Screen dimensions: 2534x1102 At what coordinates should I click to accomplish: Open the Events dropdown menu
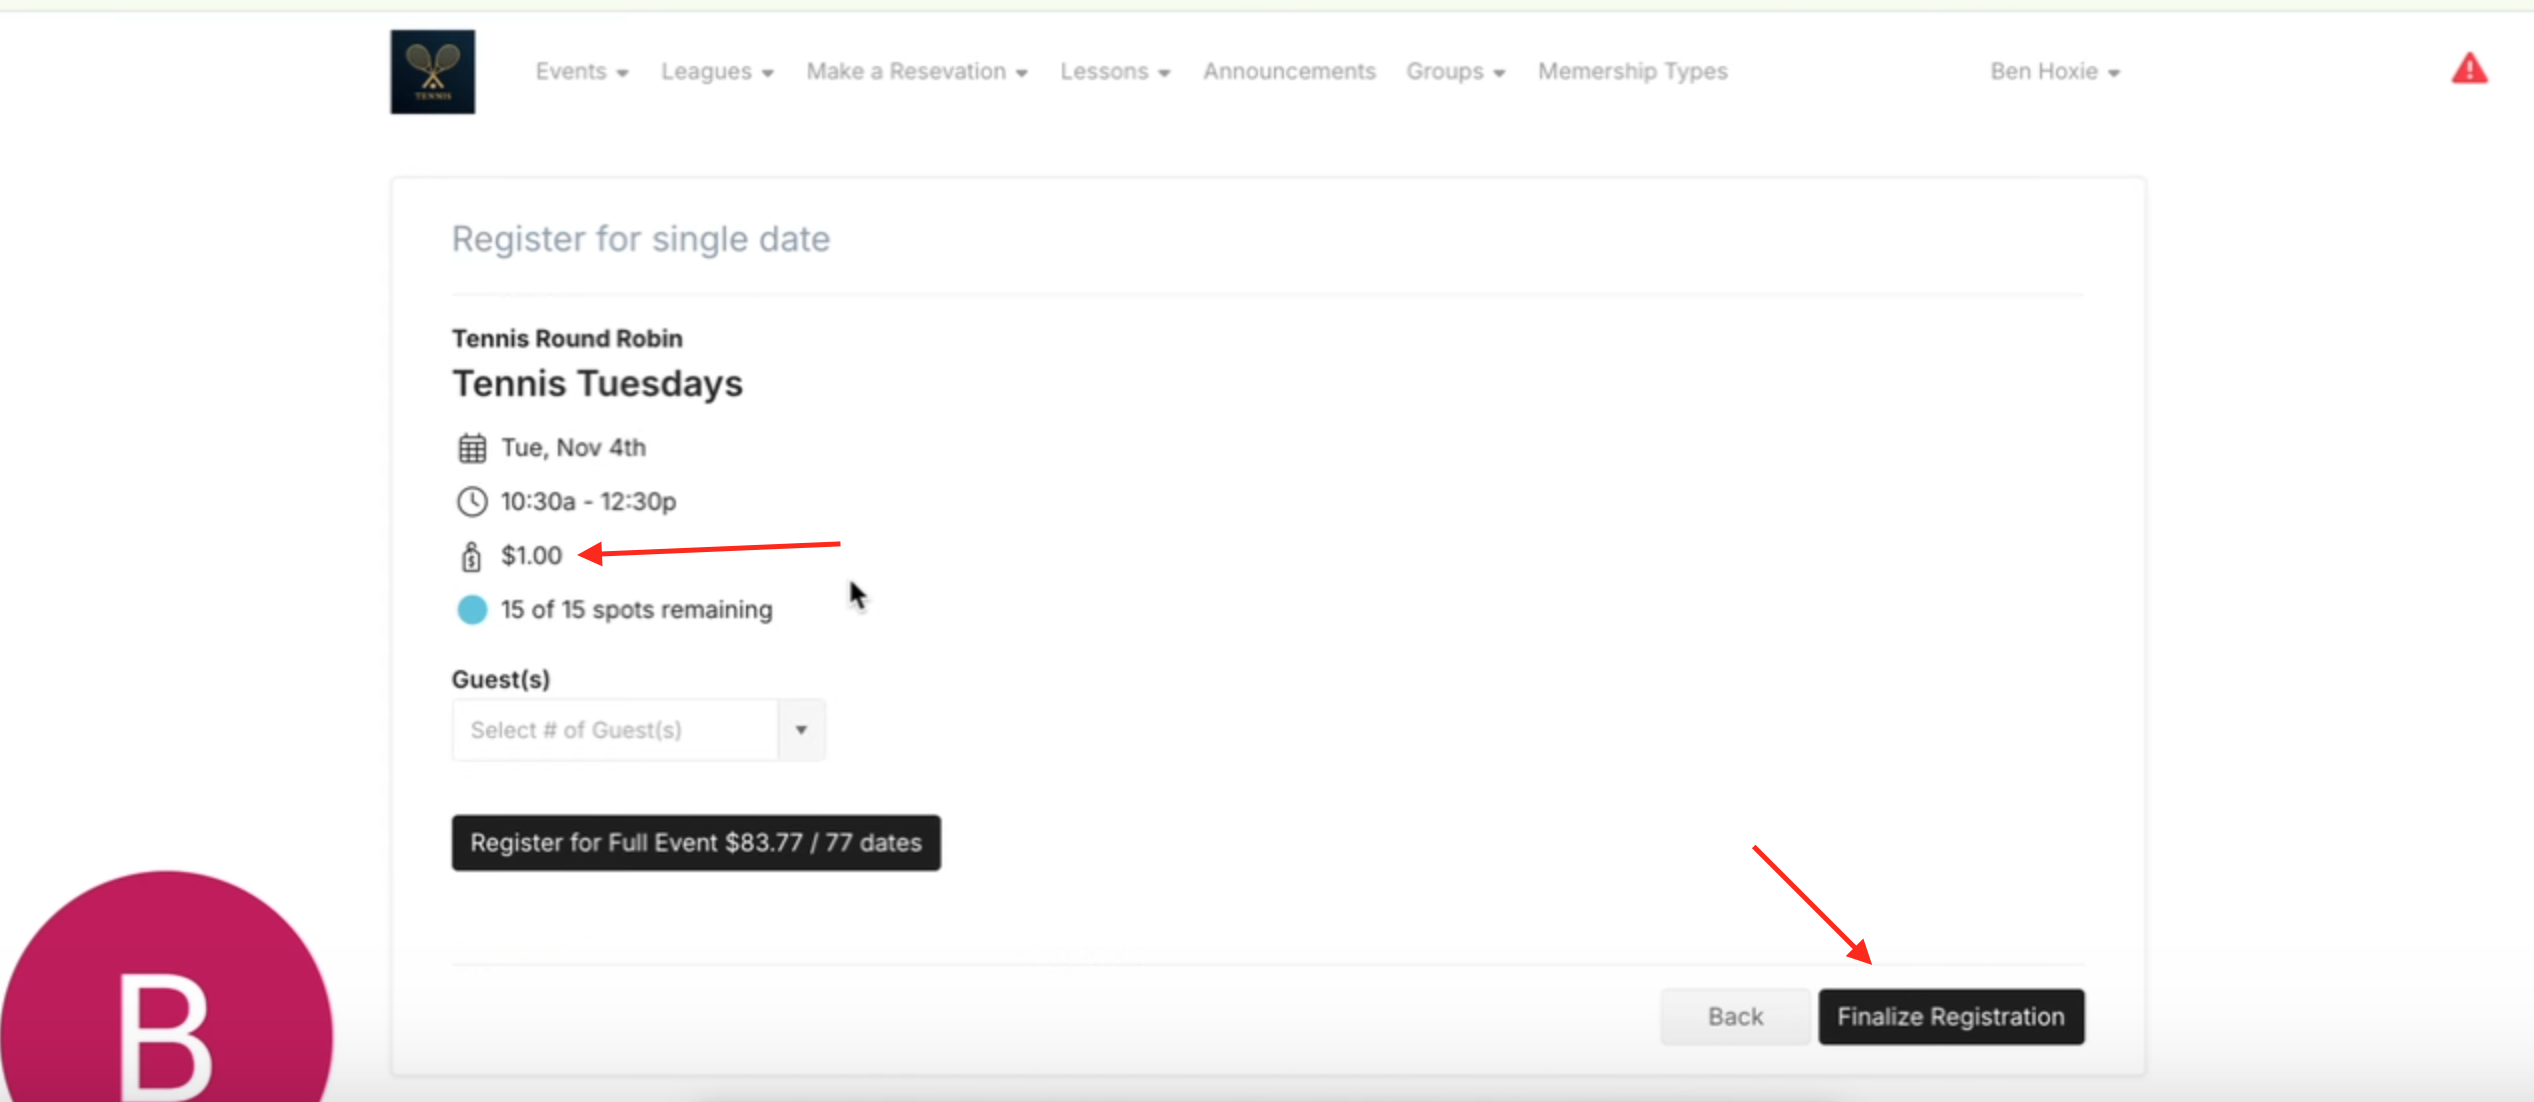581,72
